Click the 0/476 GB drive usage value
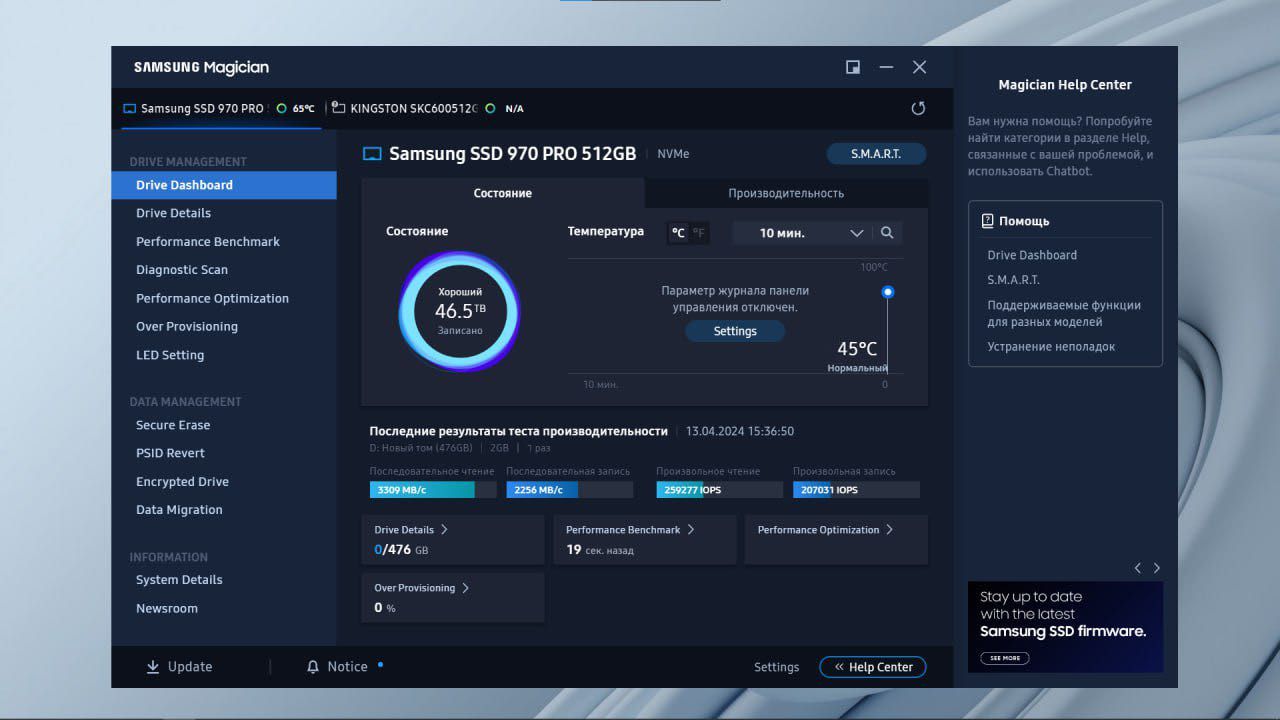The width and height of the screenshot is (1280, 720). [401, 550]
